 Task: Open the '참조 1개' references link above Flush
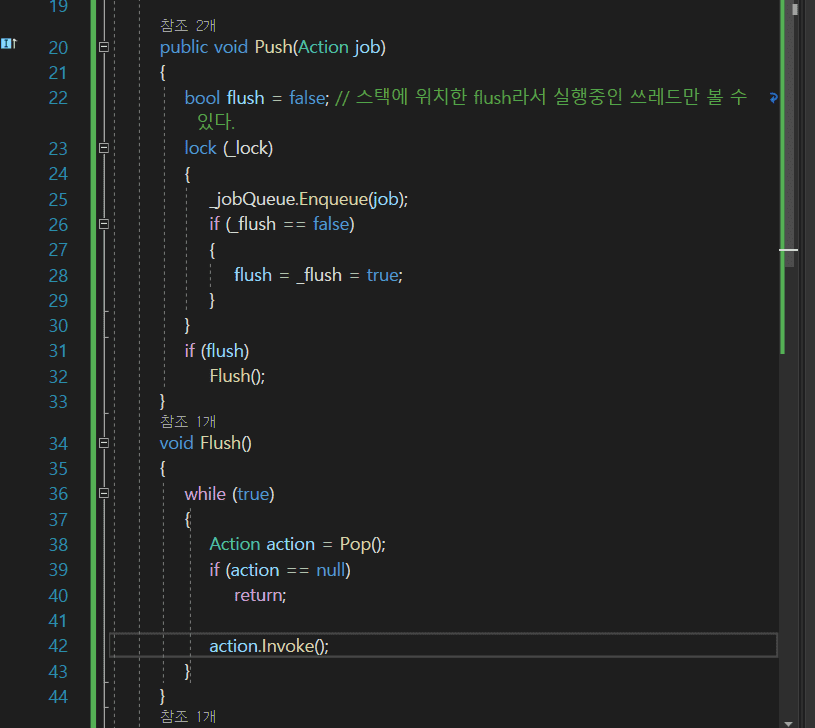click(188, 421)
